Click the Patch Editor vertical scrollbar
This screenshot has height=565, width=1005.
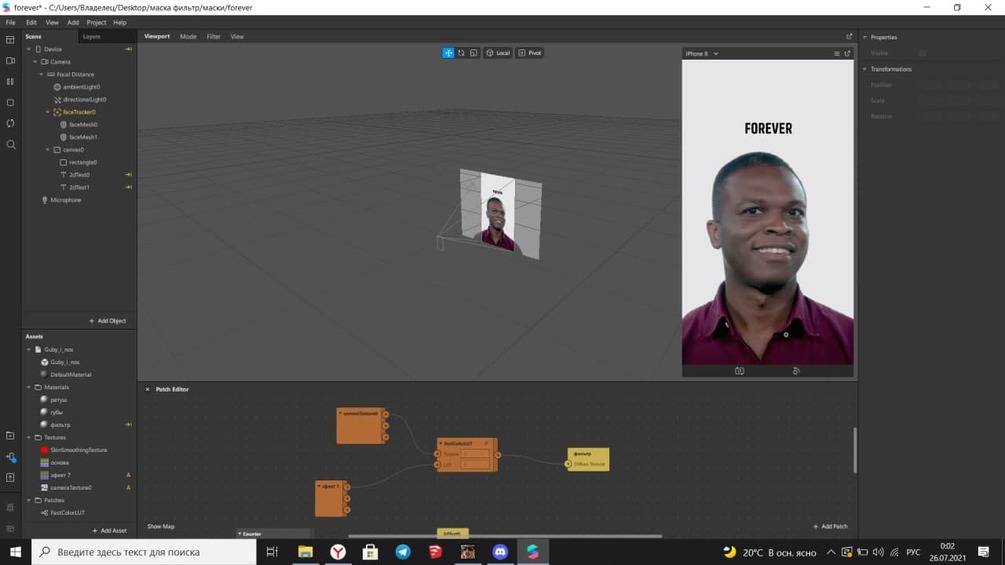point(855,450)
